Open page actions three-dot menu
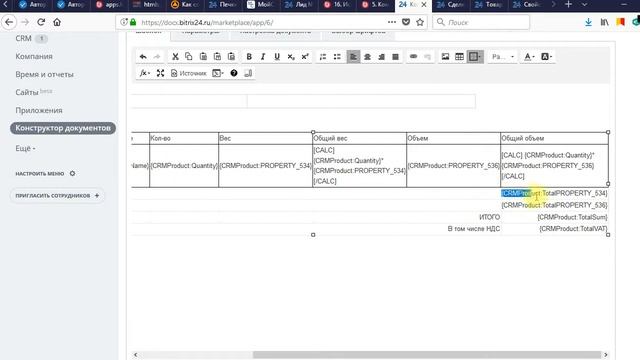Viewport: 640px width, 360px height. 392,22
